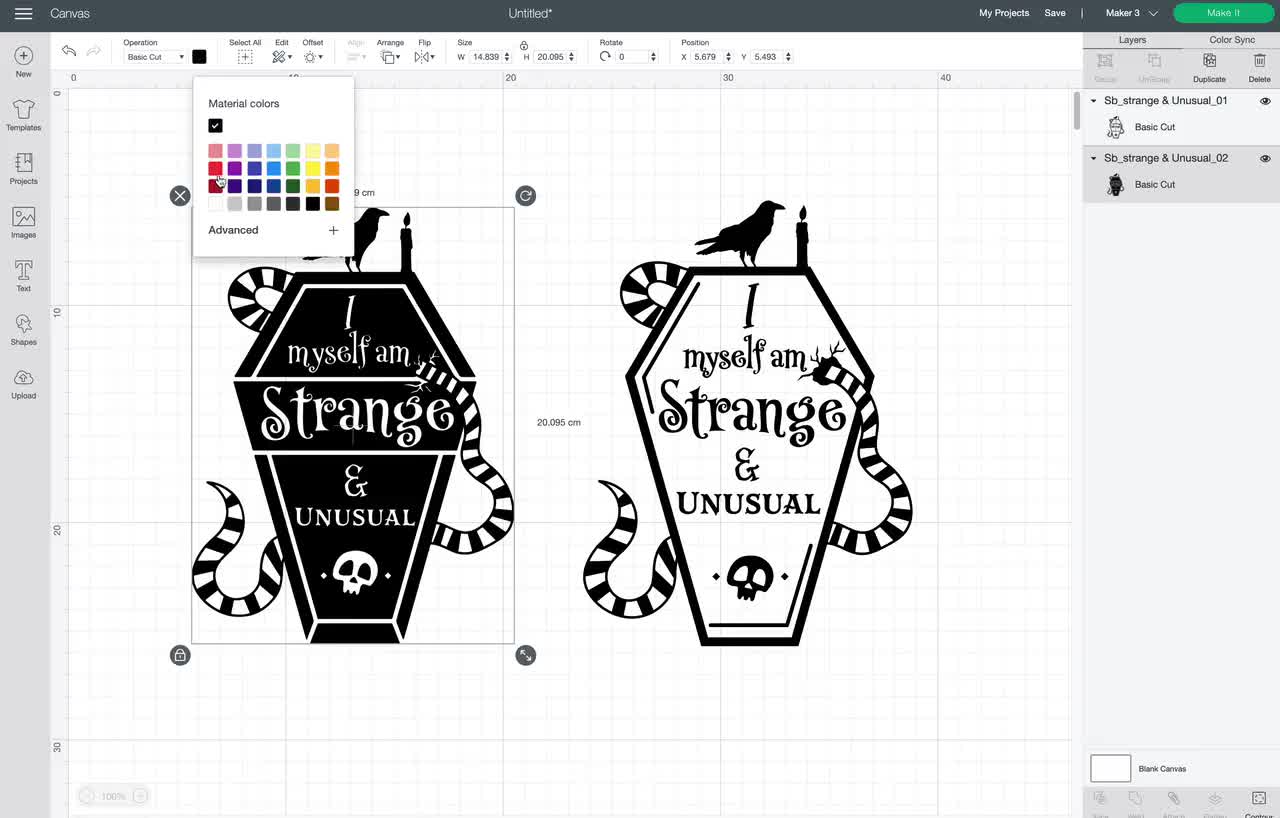Duplicate the selected layer
This screenshot has width=1280, height=818.
(x=1209, y=67)
